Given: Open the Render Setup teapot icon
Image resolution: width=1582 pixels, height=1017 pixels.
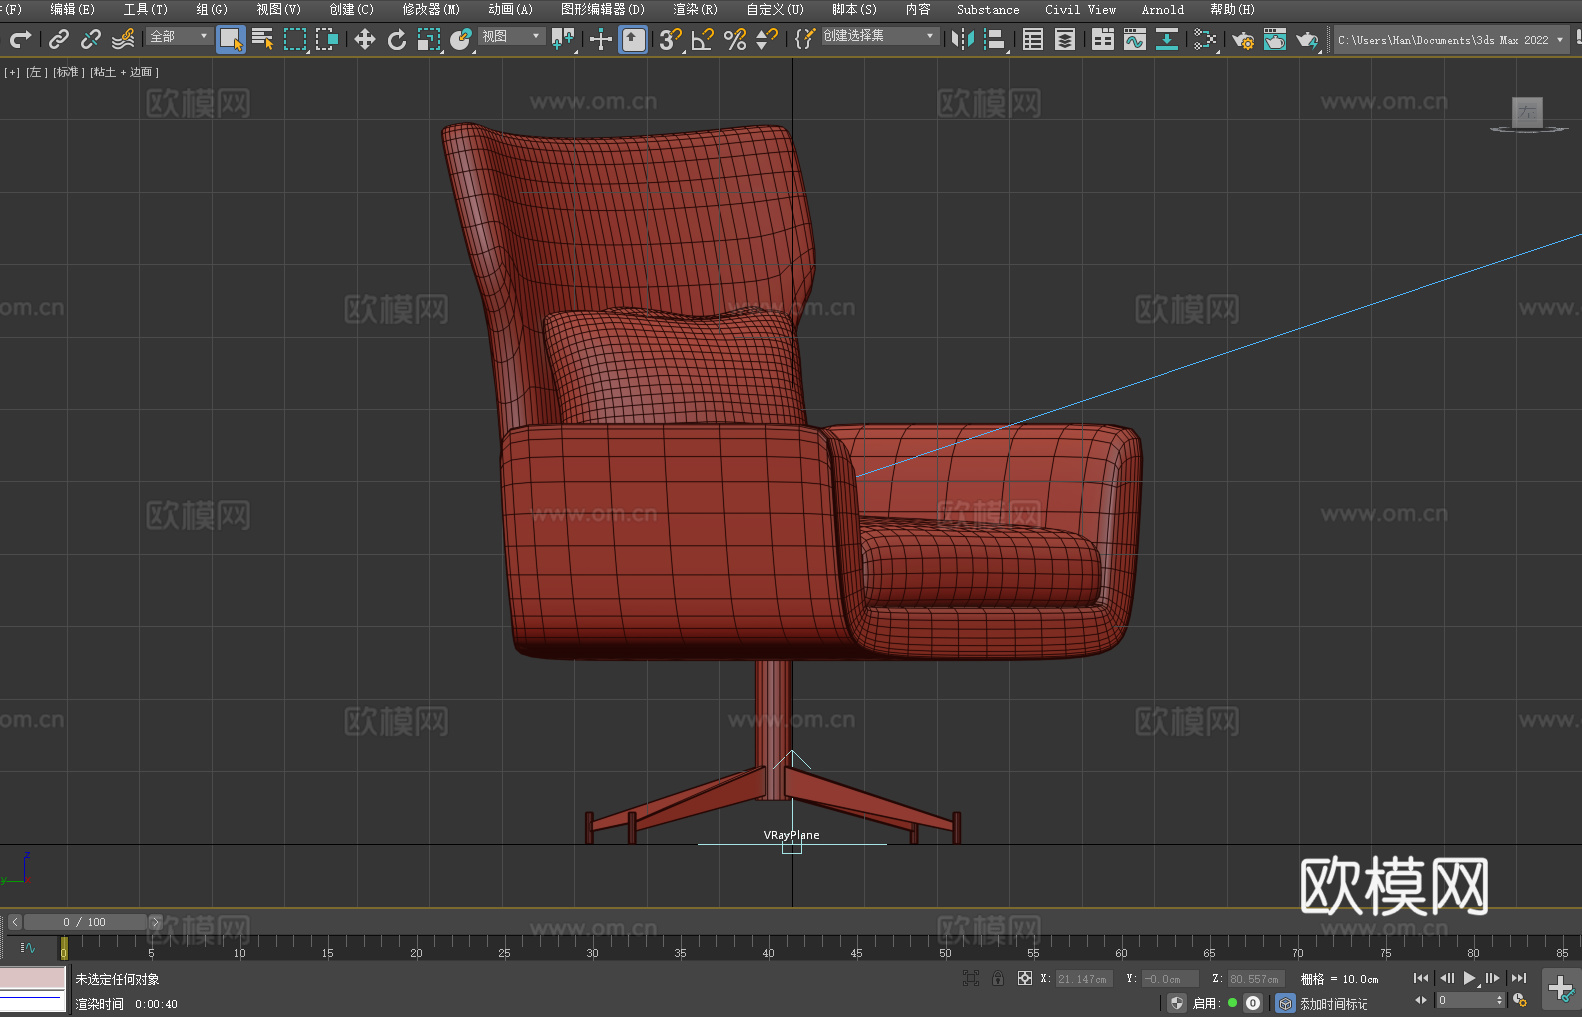Looking at the screenshot, I should point(1243,39).
